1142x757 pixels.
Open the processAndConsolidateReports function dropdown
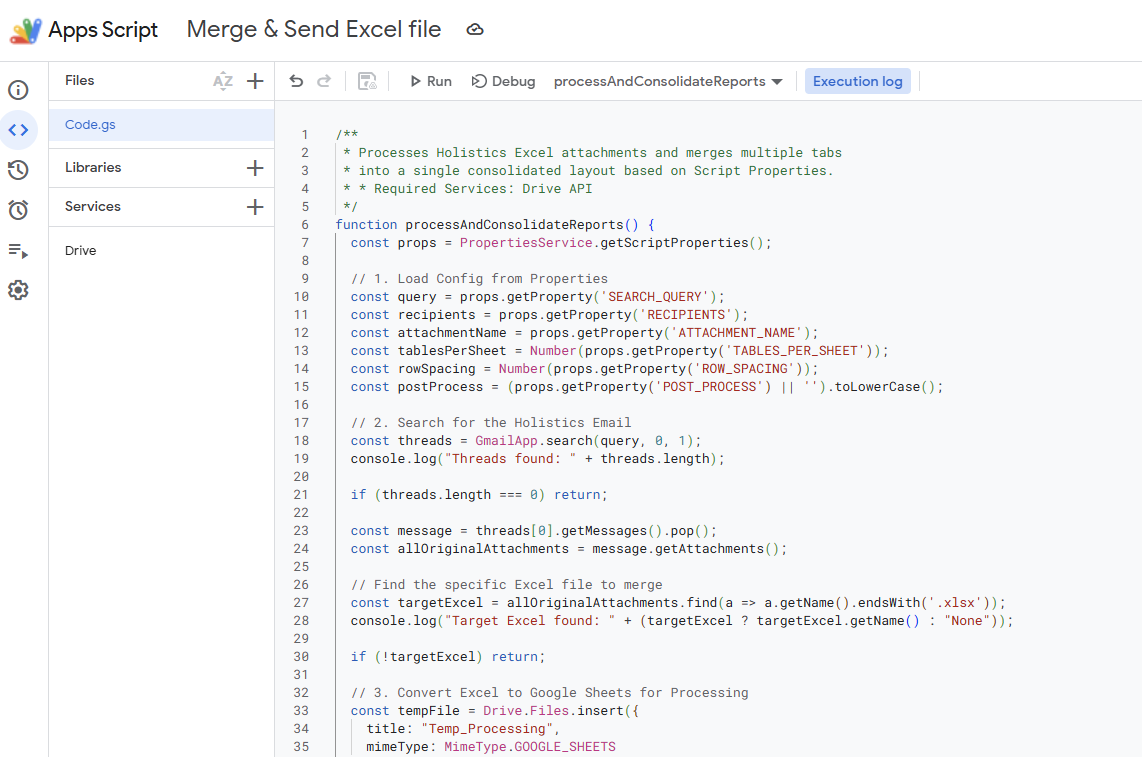[x=668, y=81]
